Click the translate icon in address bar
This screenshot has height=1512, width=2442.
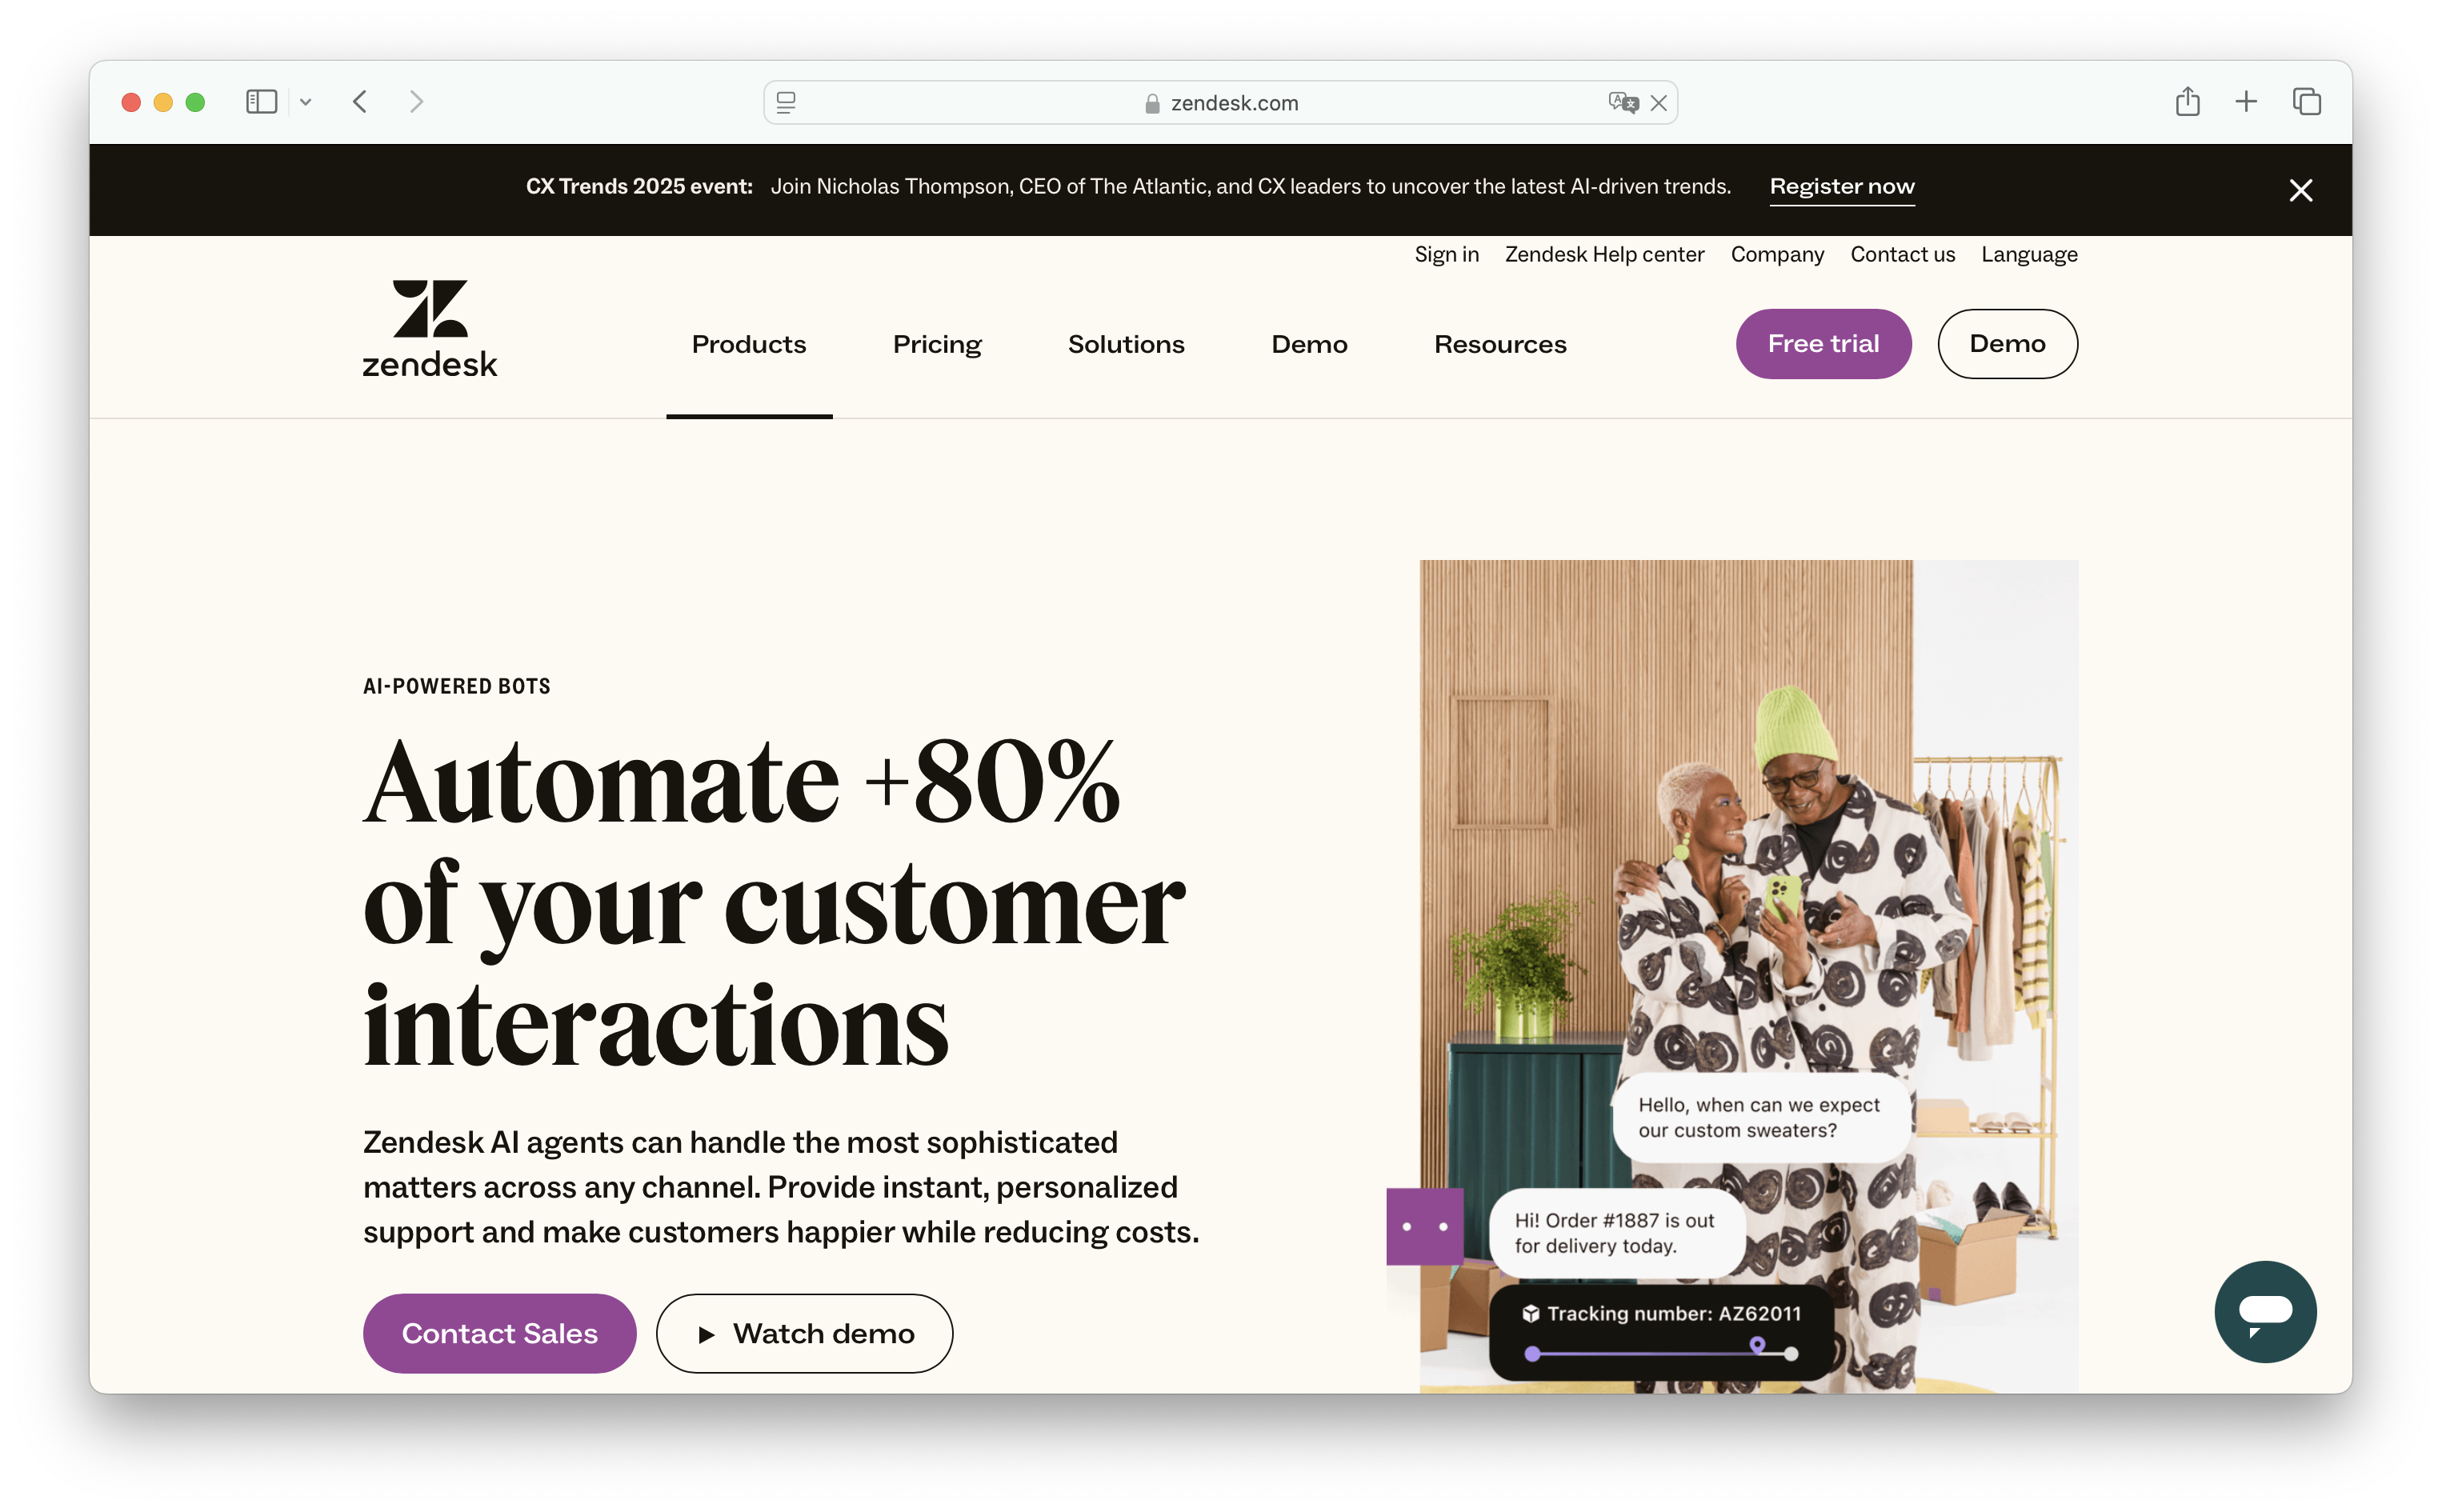click(1622, 102)
